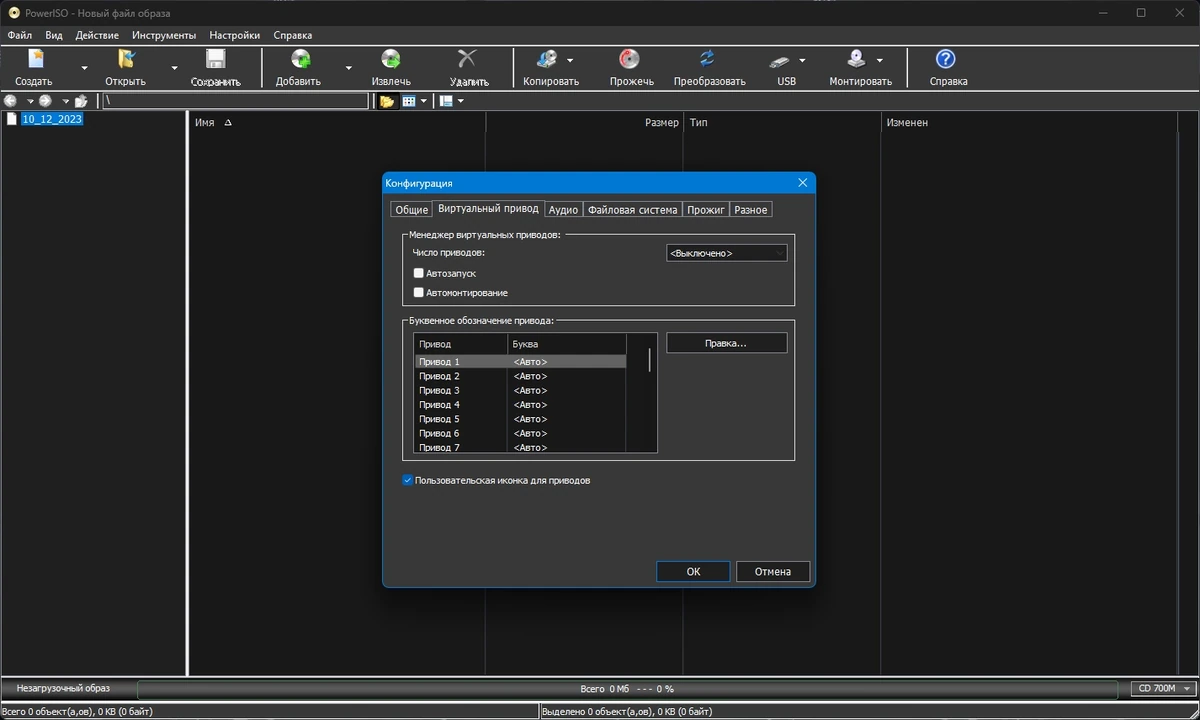Toggle the folder tree view icon
Screen dimensions: 1200x720
click(x=387, y=101)
